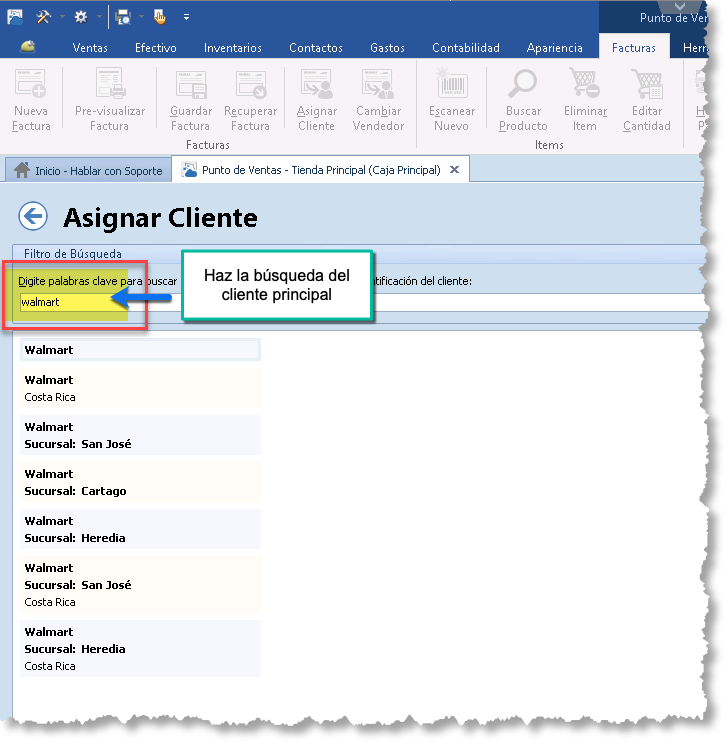Select Walmart Sucursal Heredia without country
Viewport: 726px width, 742px height.
140,529
